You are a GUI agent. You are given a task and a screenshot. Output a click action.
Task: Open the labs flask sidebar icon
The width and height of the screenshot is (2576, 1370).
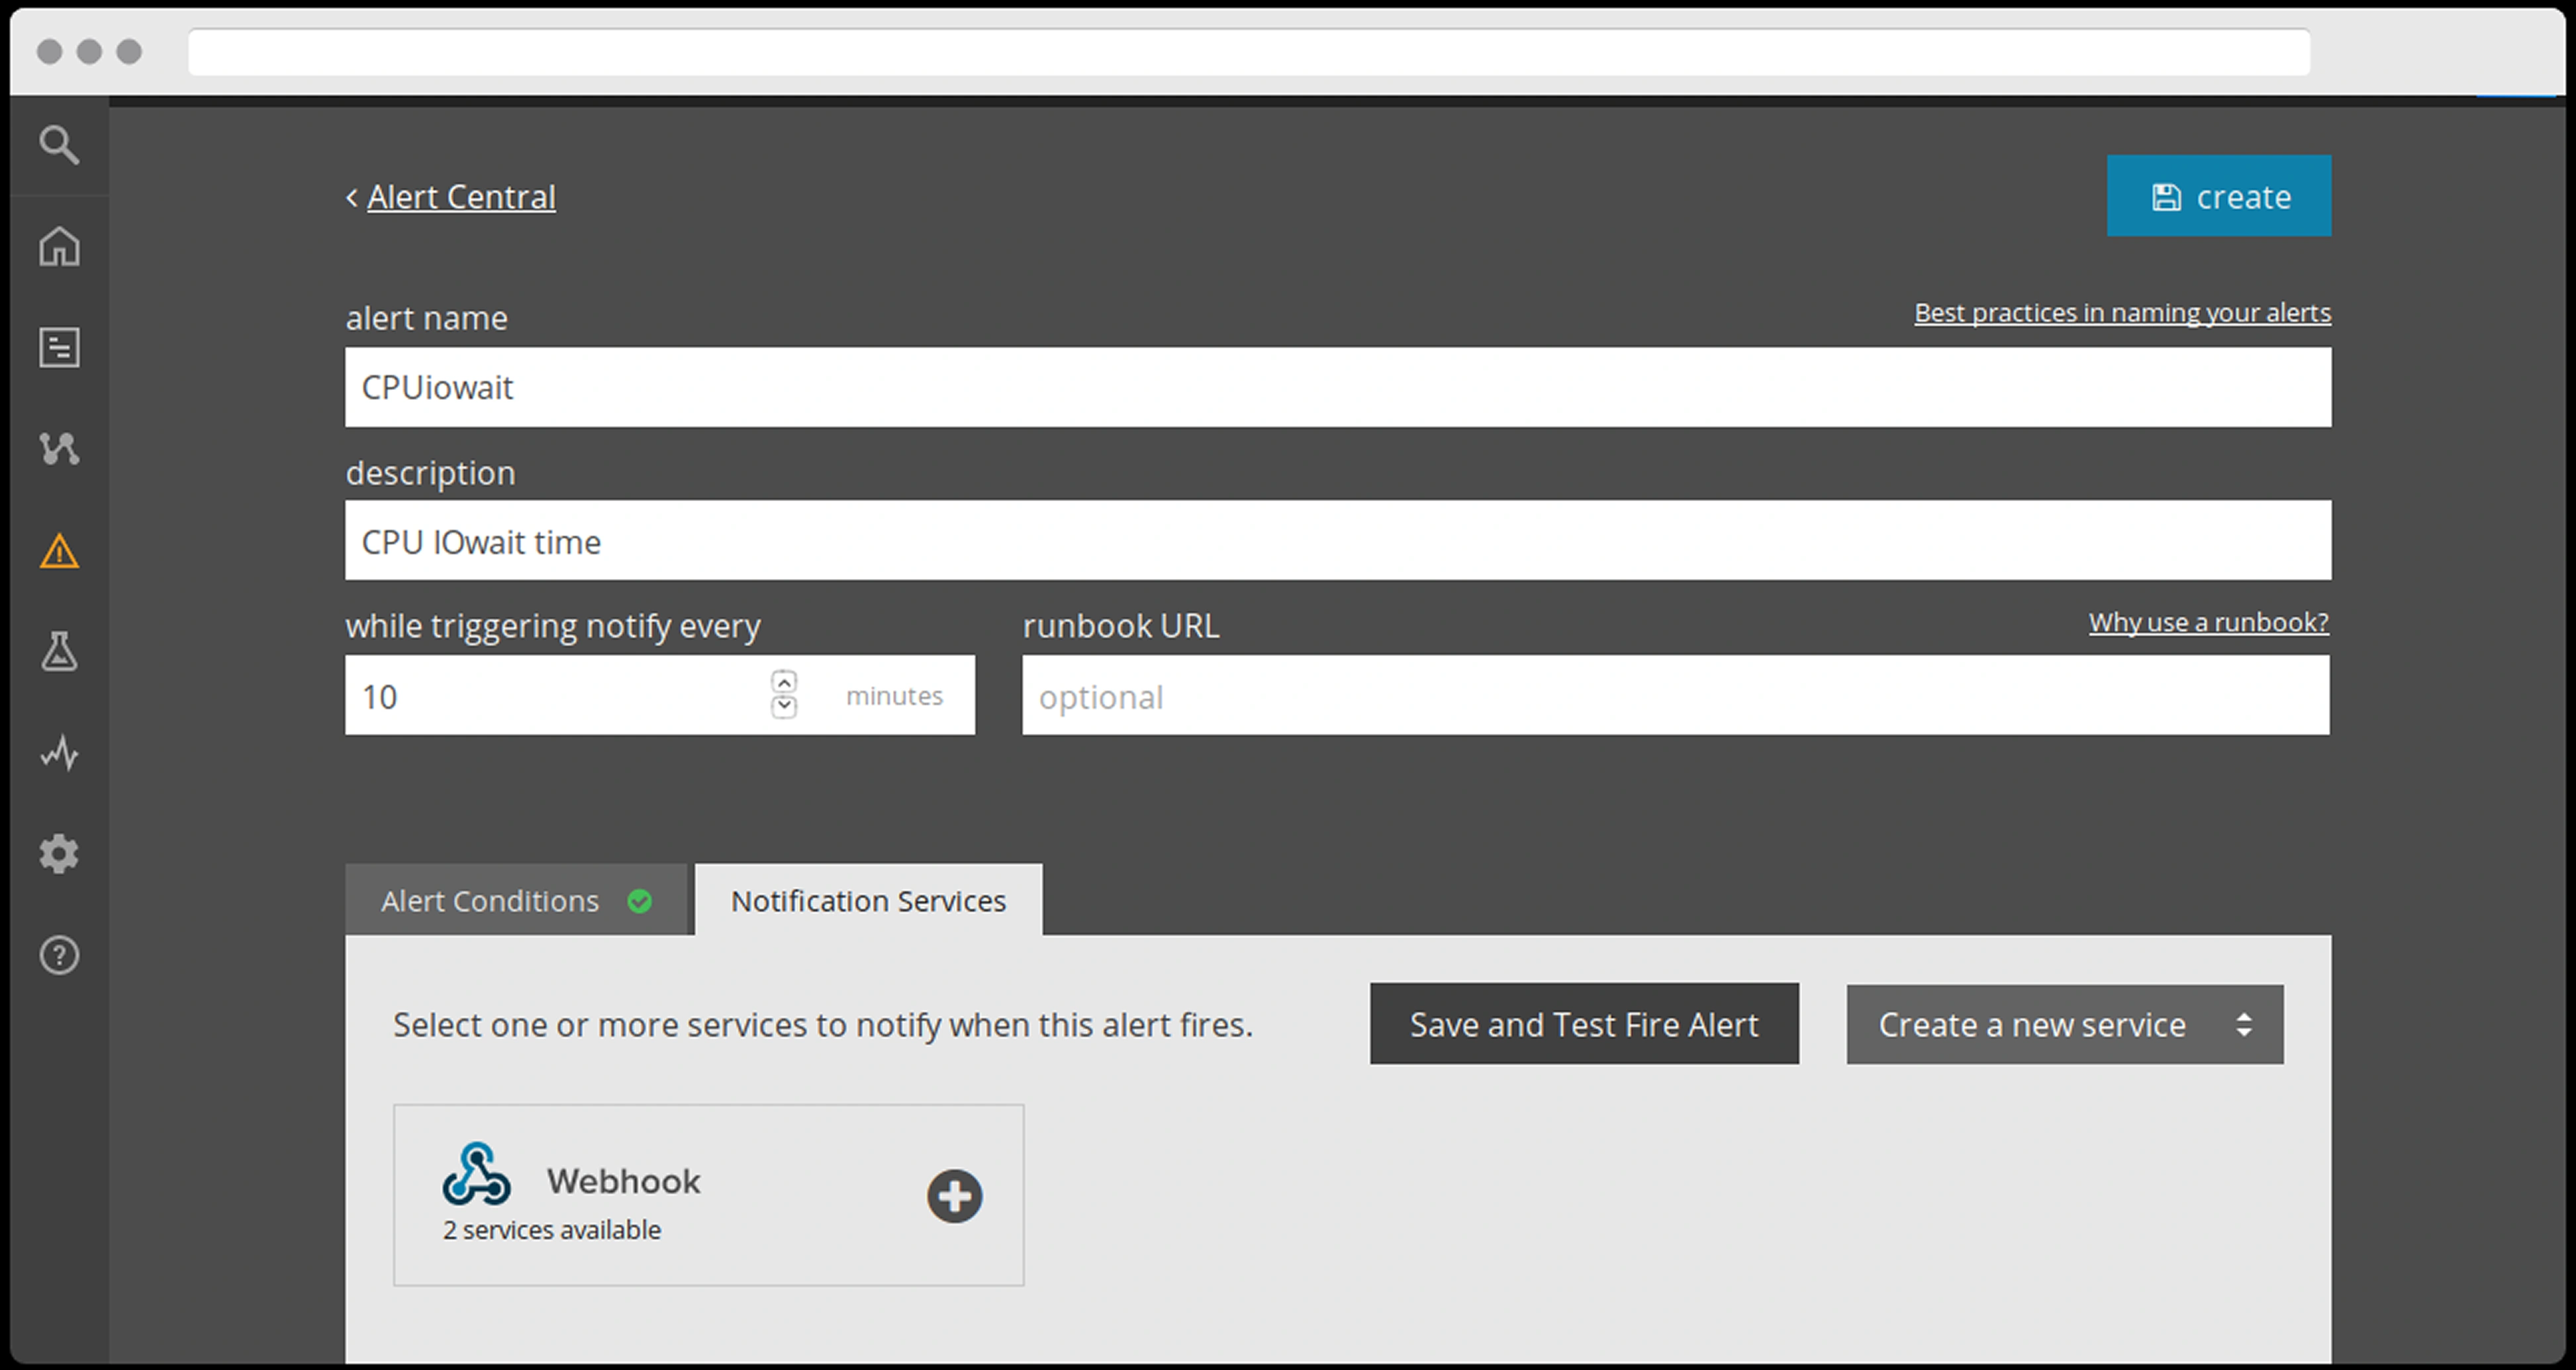[59, 652]
